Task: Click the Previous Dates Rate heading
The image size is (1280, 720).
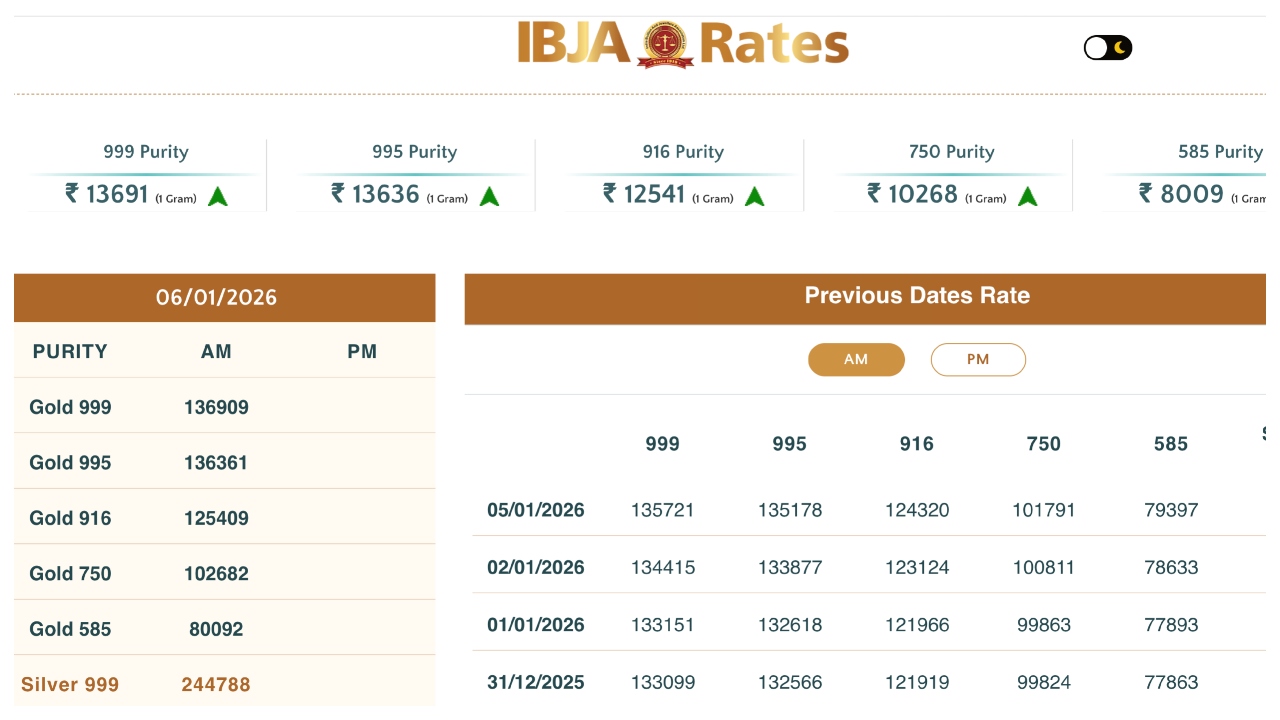Action: pos(917,296)
